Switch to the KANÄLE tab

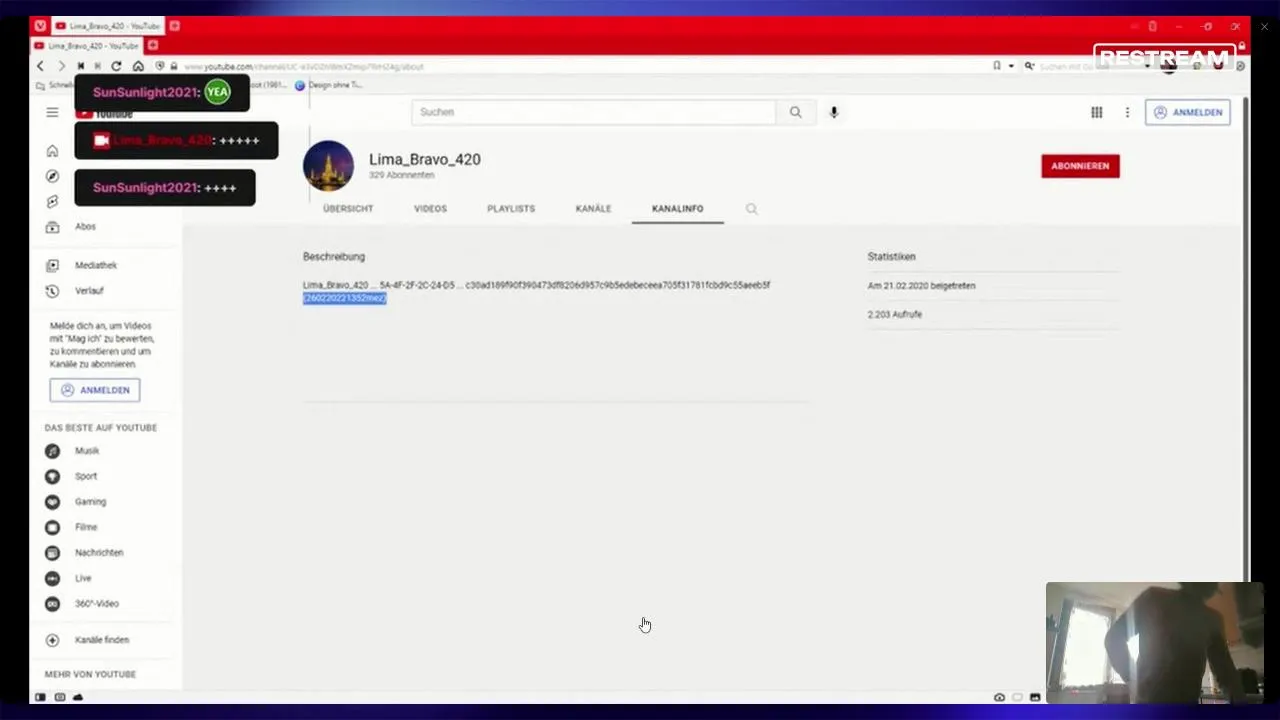[x=593, y=208]
